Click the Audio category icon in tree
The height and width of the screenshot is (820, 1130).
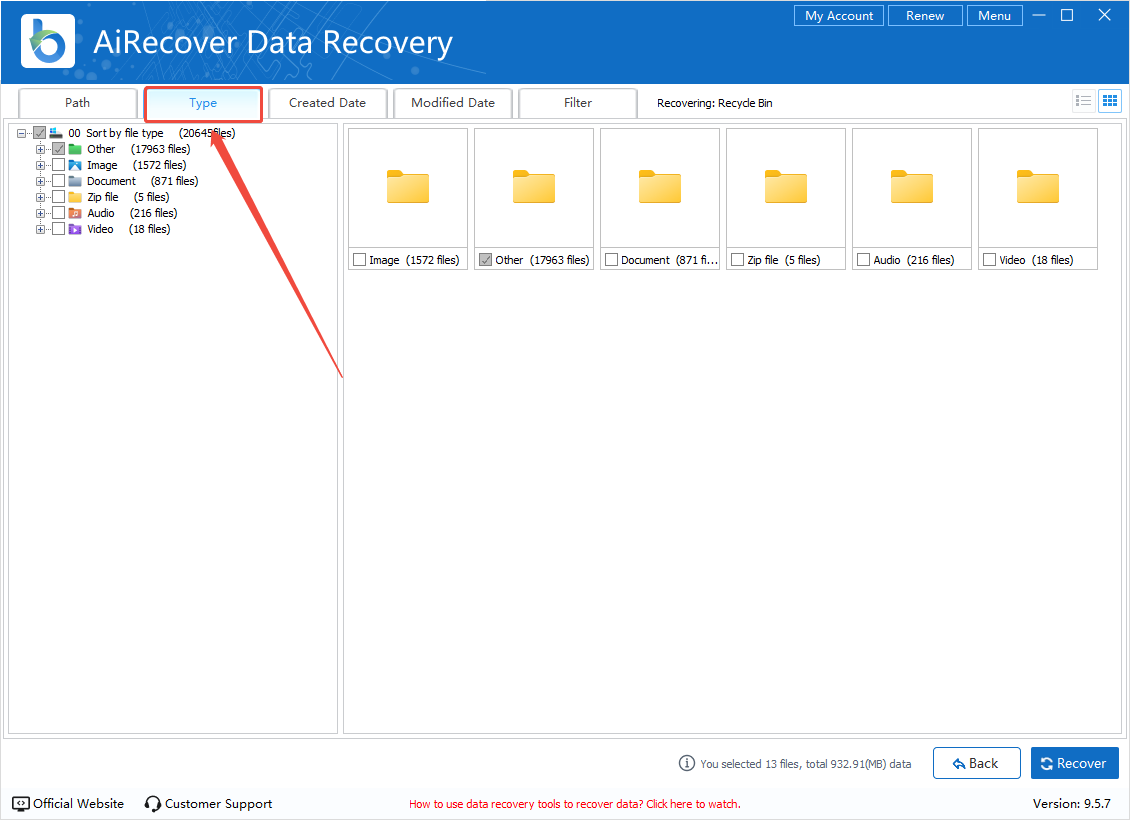(75, 213)
